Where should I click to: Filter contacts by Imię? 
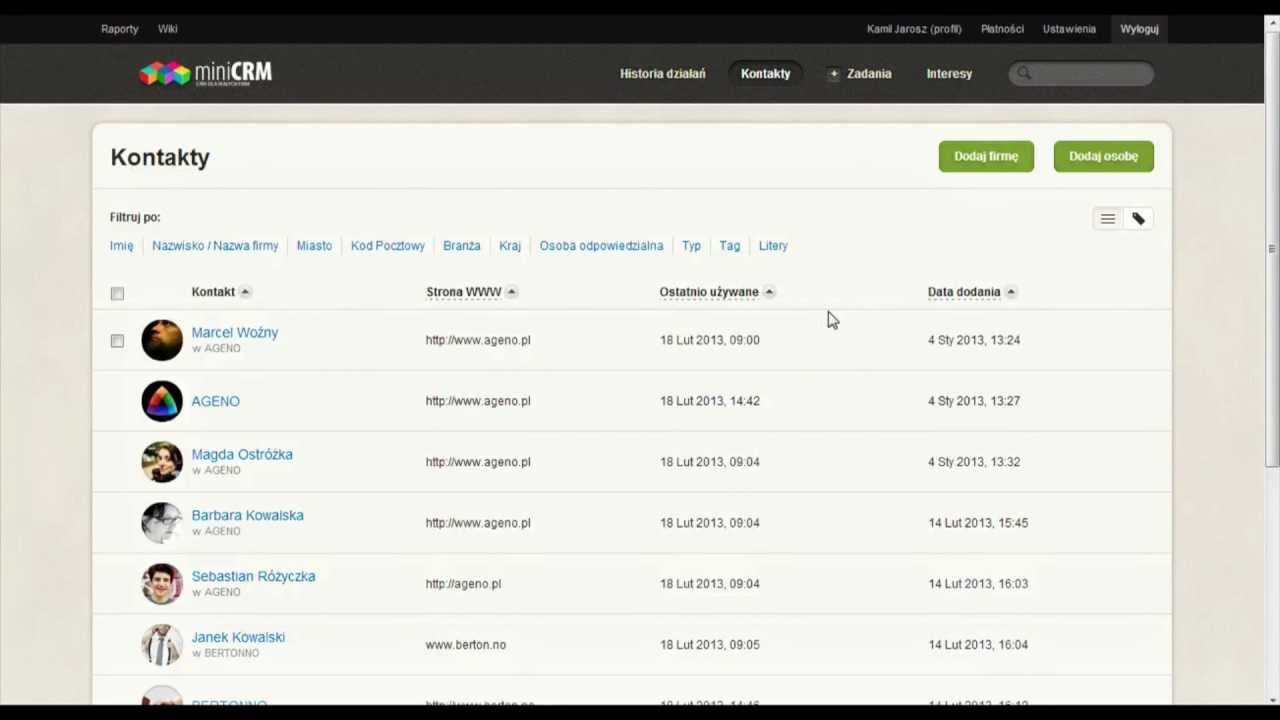[x=121, y=246]
